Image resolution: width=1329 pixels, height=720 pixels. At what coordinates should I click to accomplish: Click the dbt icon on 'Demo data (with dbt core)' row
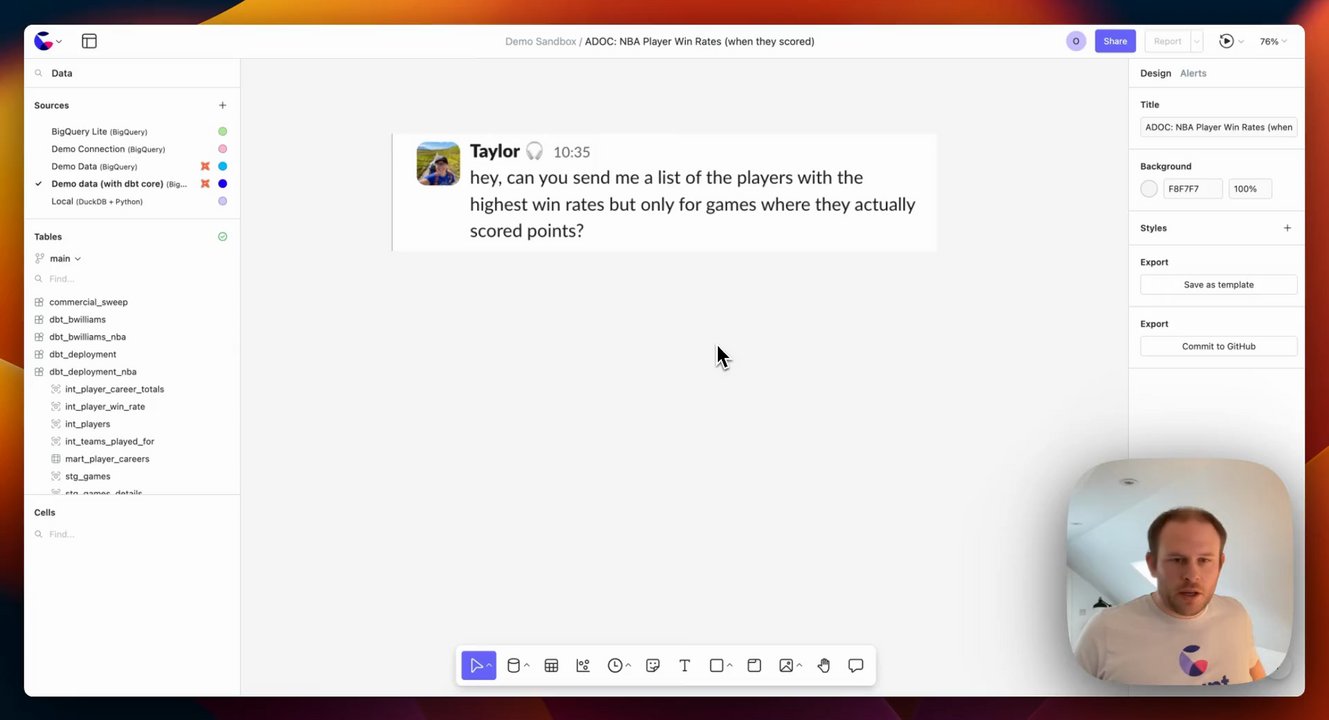(205, 184)
